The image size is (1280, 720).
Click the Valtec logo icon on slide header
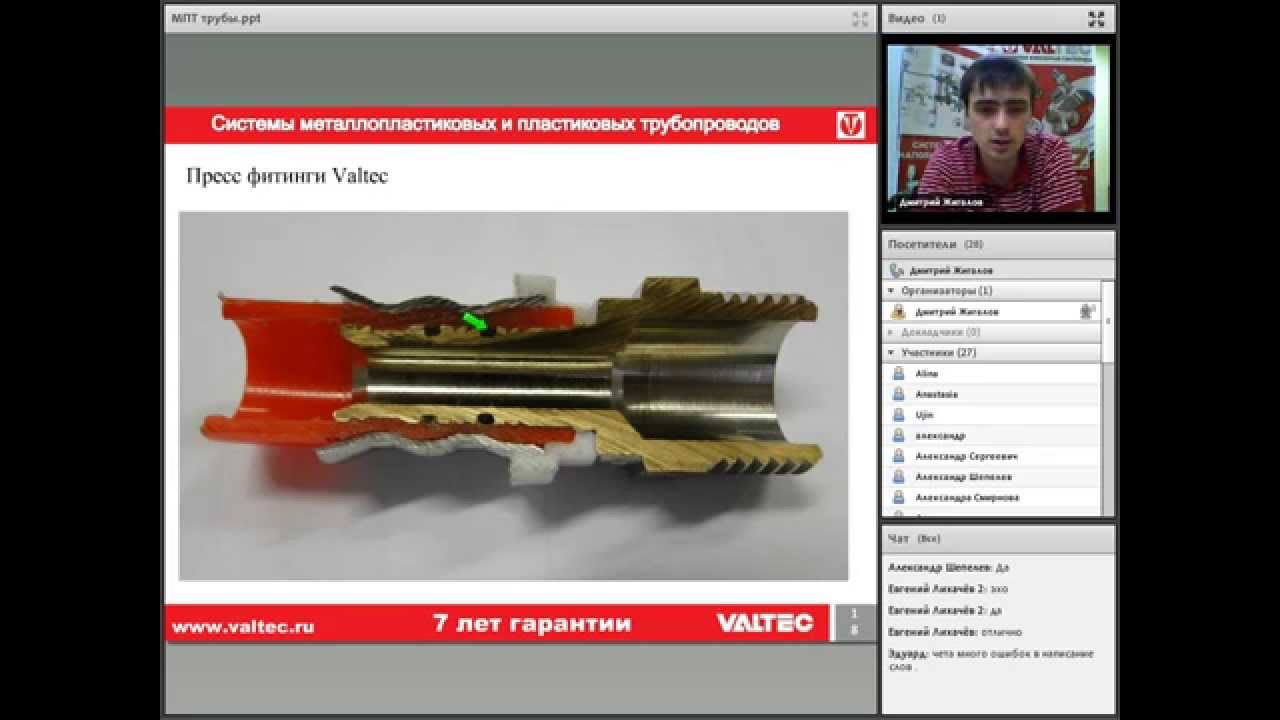[851, 124]
